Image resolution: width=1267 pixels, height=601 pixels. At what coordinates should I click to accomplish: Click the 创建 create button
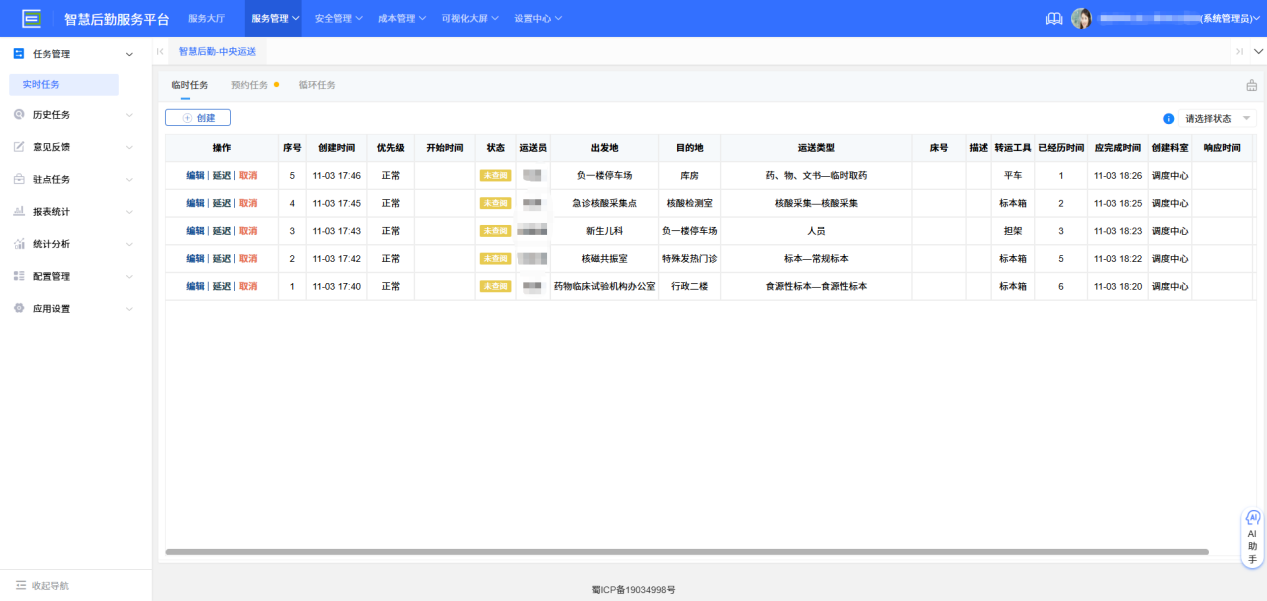tap(197, 117)
